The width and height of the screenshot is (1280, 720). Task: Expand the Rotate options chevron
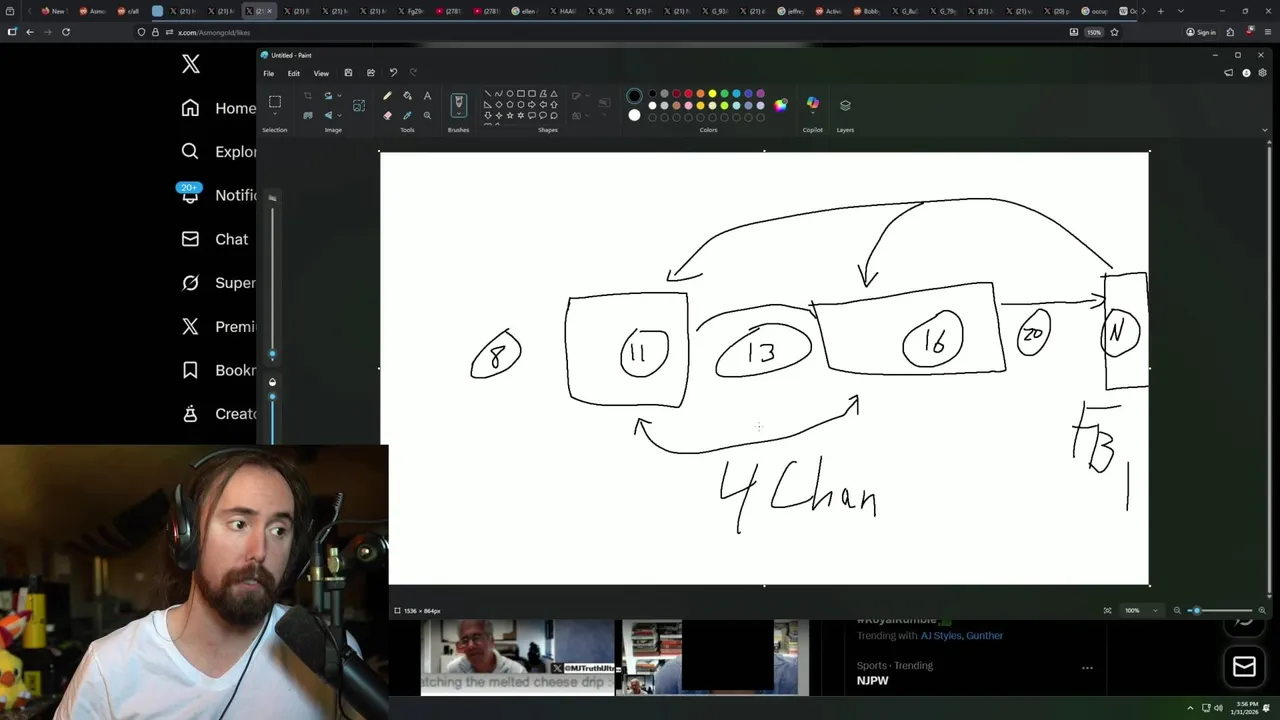pyautogui.click(x=339, y=96)
